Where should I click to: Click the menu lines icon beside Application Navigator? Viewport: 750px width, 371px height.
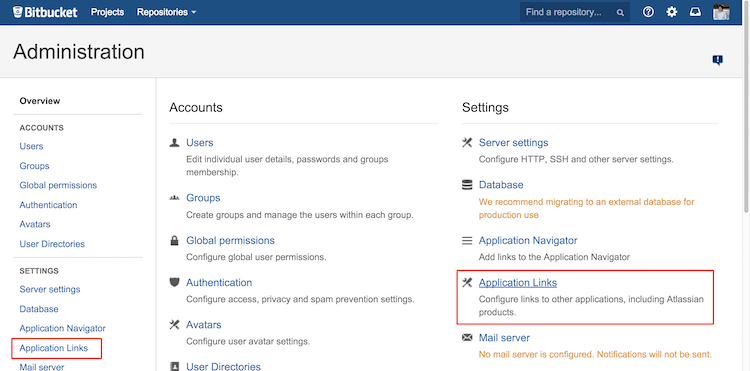point(467,240)
